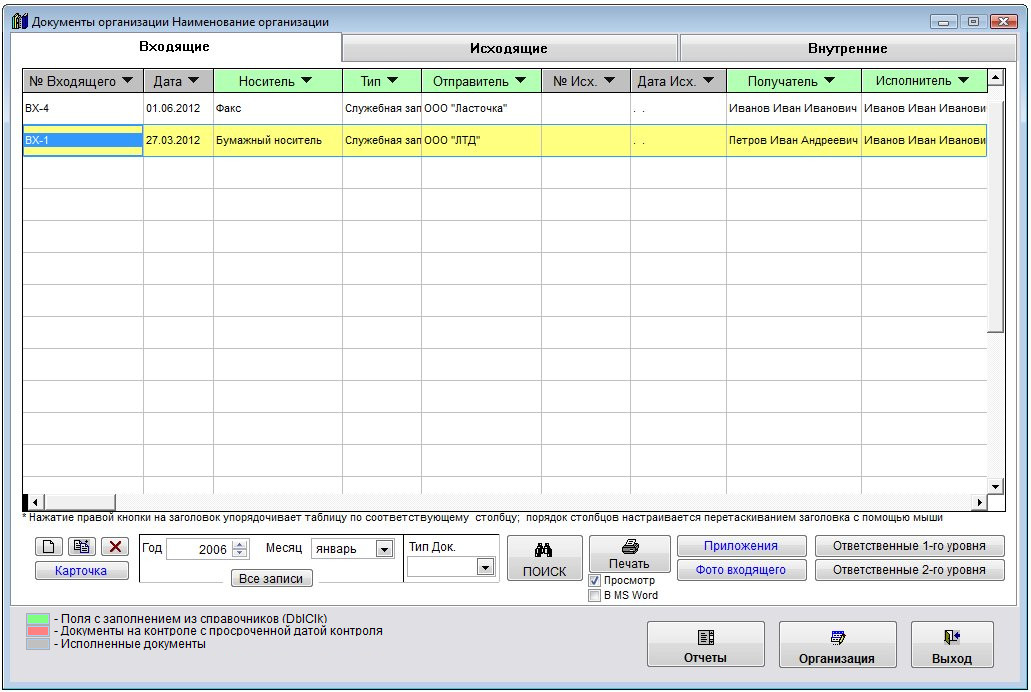Click the Все записи button
Screen dimensions: 1031x692
271,578
